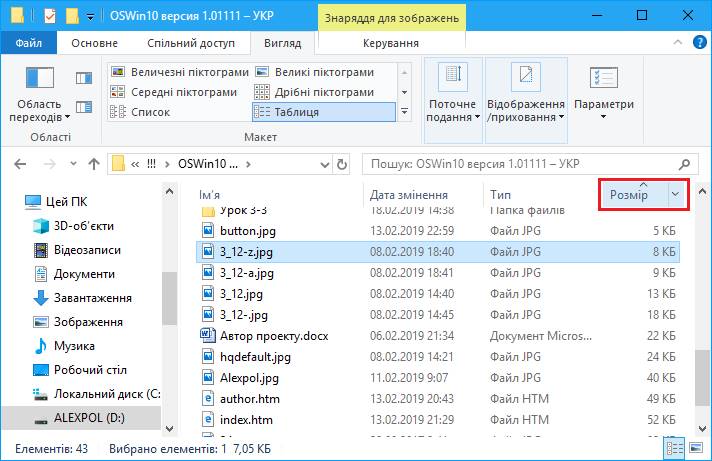Select the index.htm file icon
712x461 pixels.
208,419
